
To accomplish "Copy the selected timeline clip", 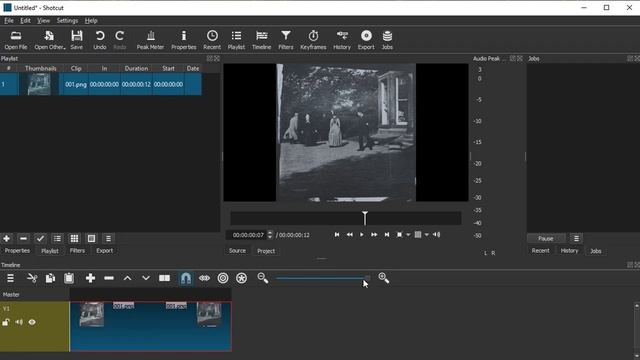I will point(50,278).
